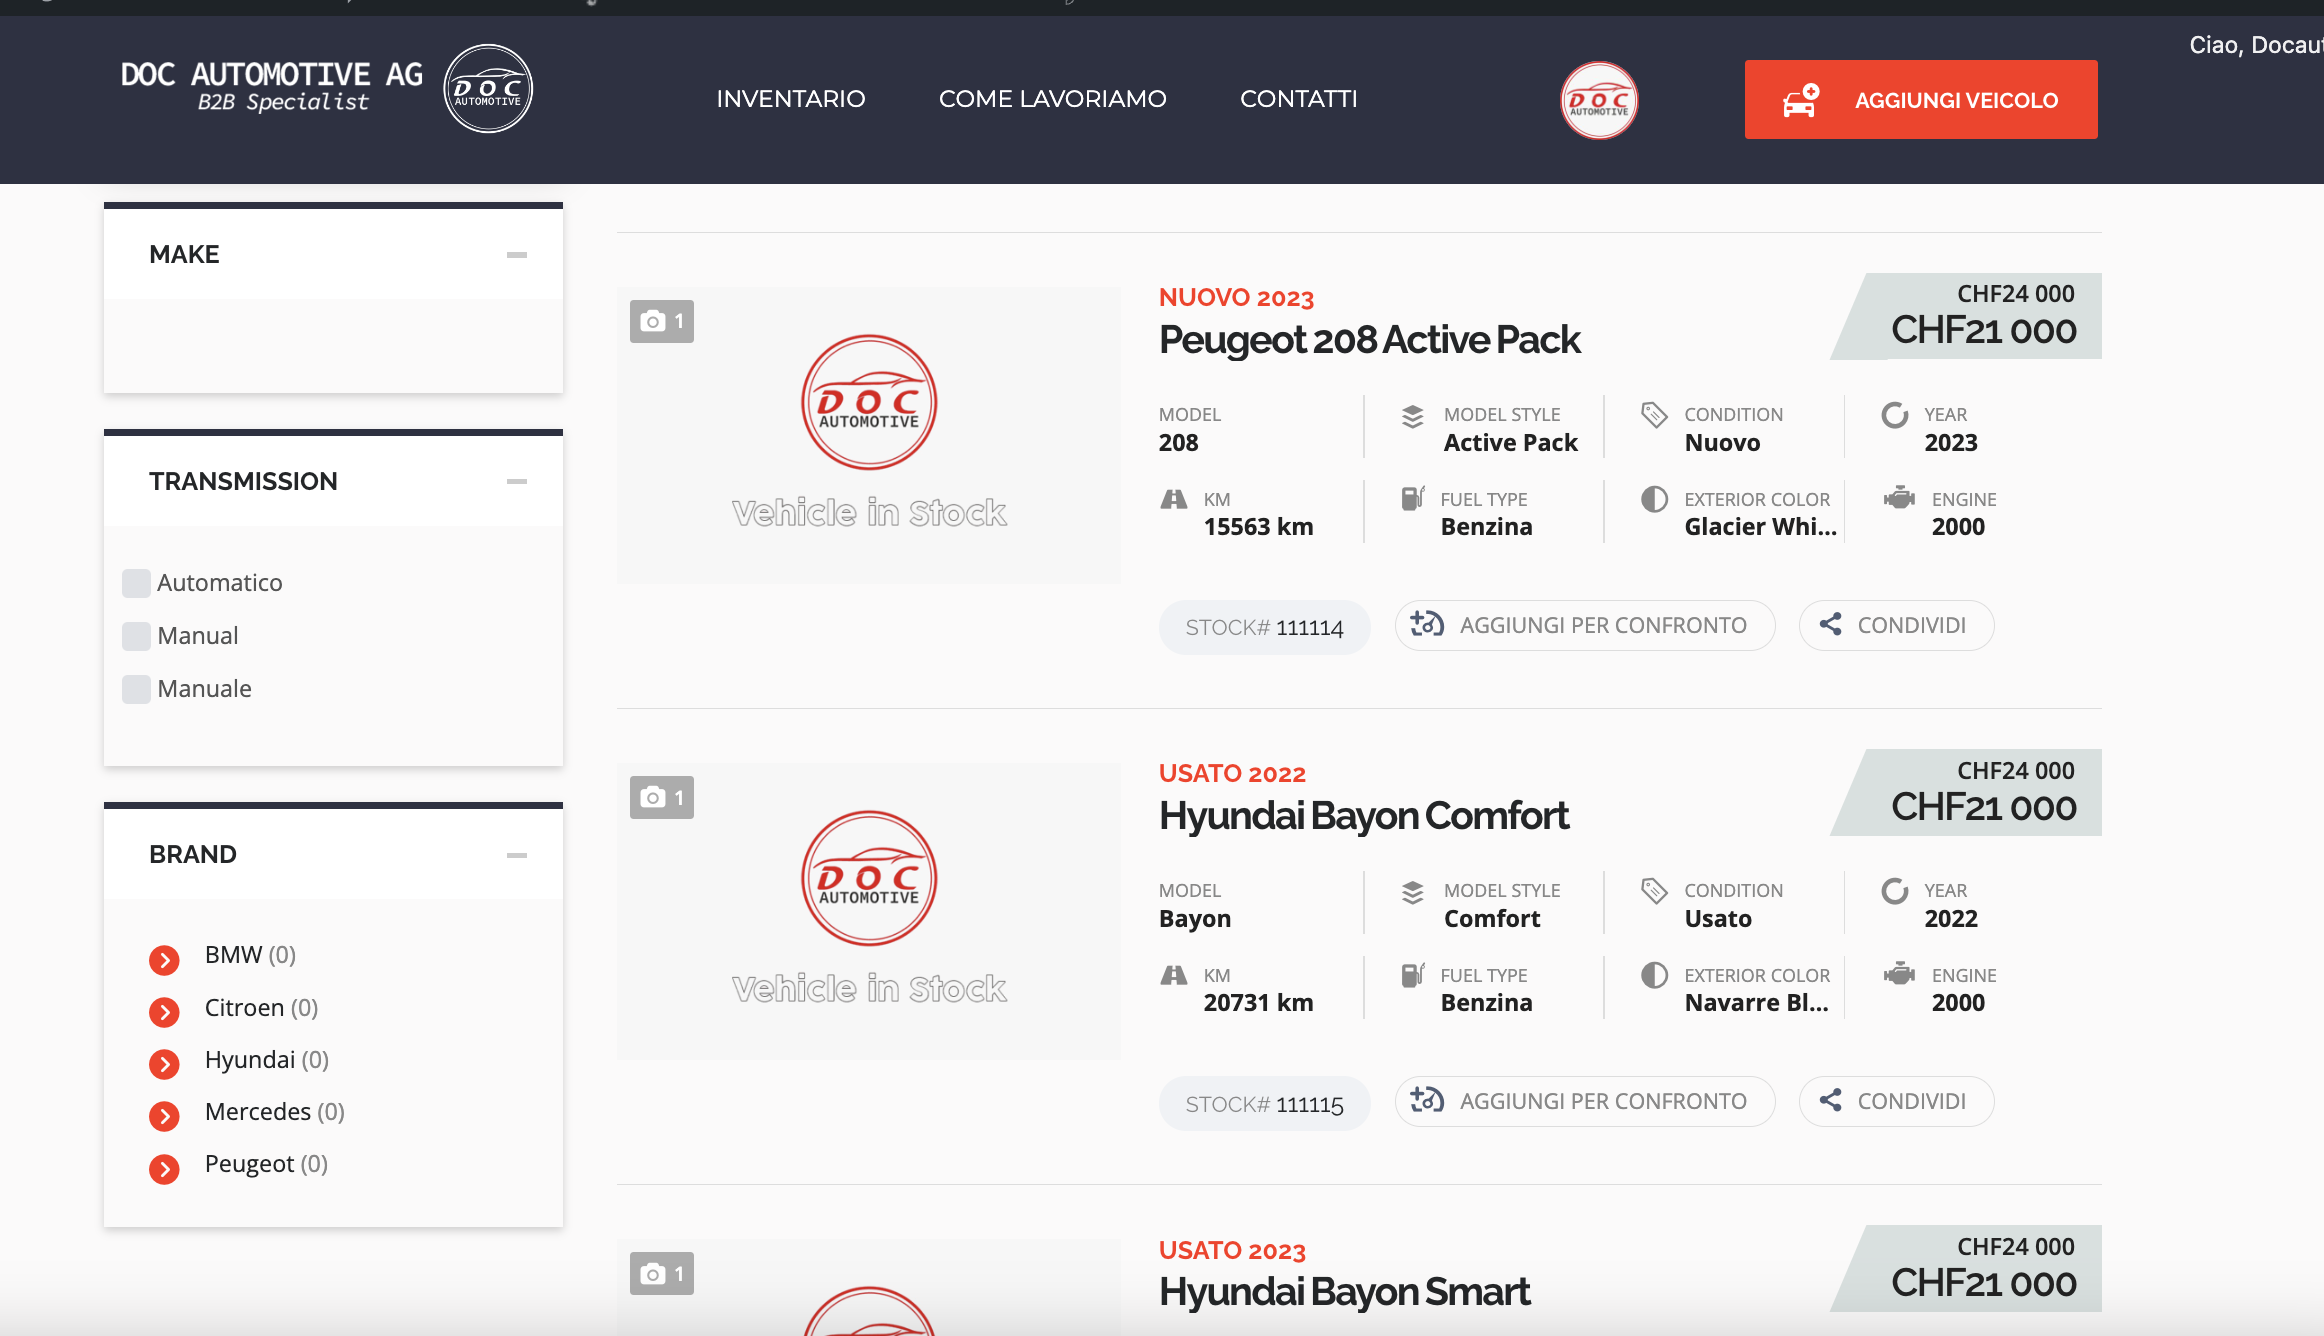Click the DOC Automotive round logo in header
Viewport: 2324px width, 1336px height.
point(488,89)
